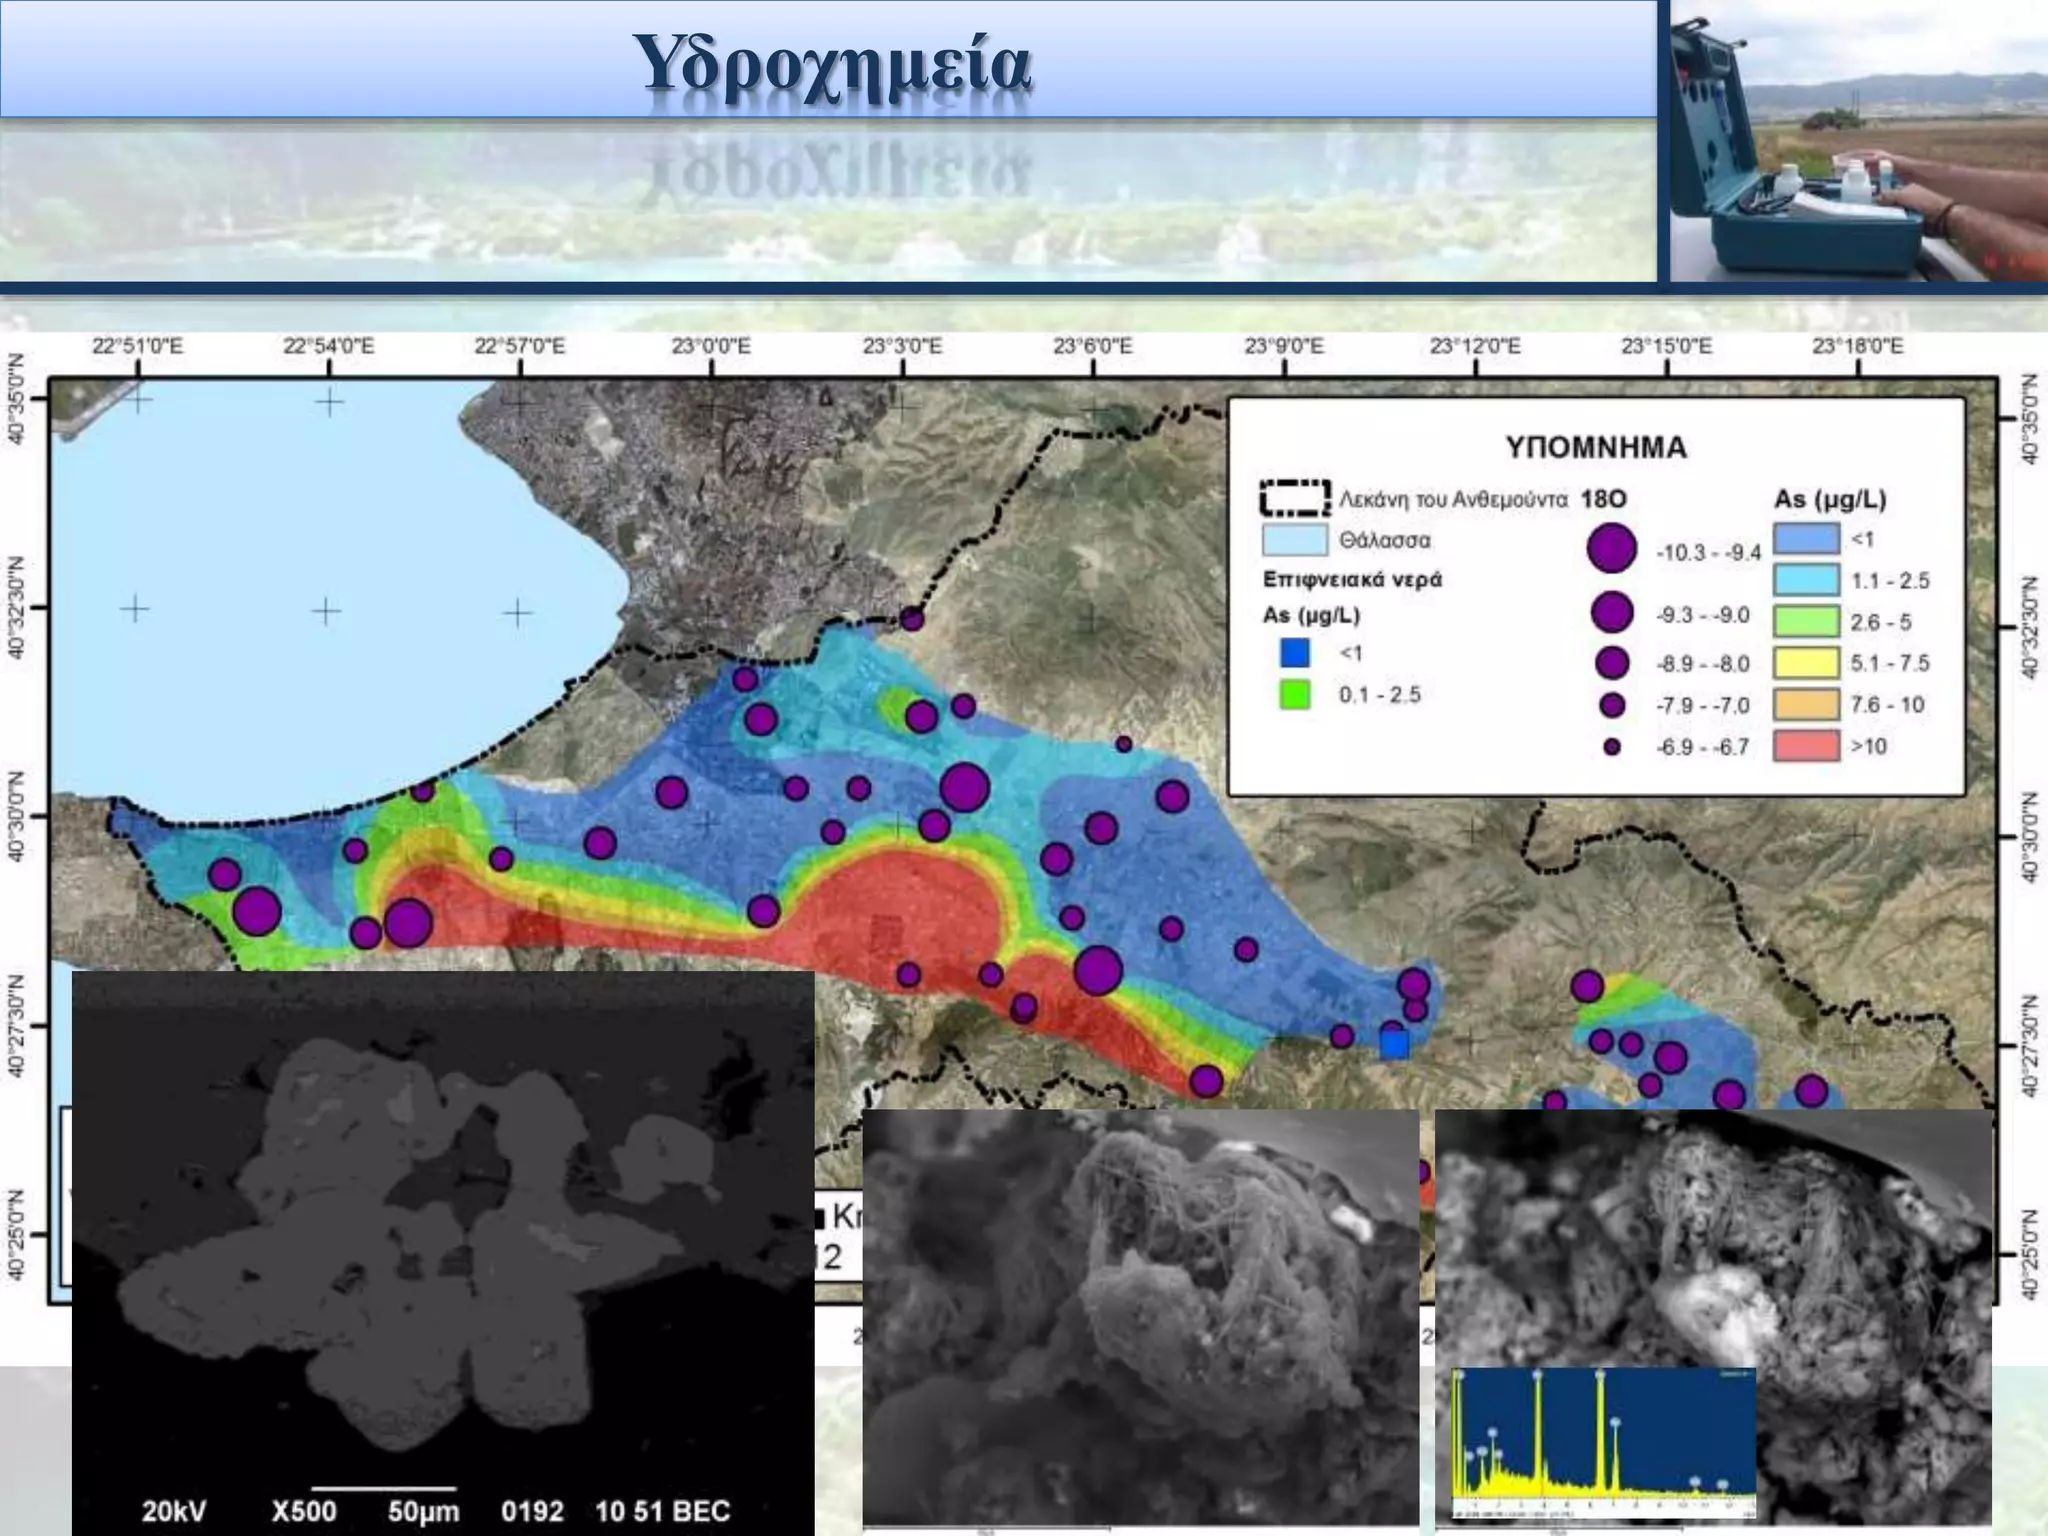Select the yellow 5.1 - 7.5 legend swatch
The height and width of the screenshot is (1536, 2048).
(1806, 663)
